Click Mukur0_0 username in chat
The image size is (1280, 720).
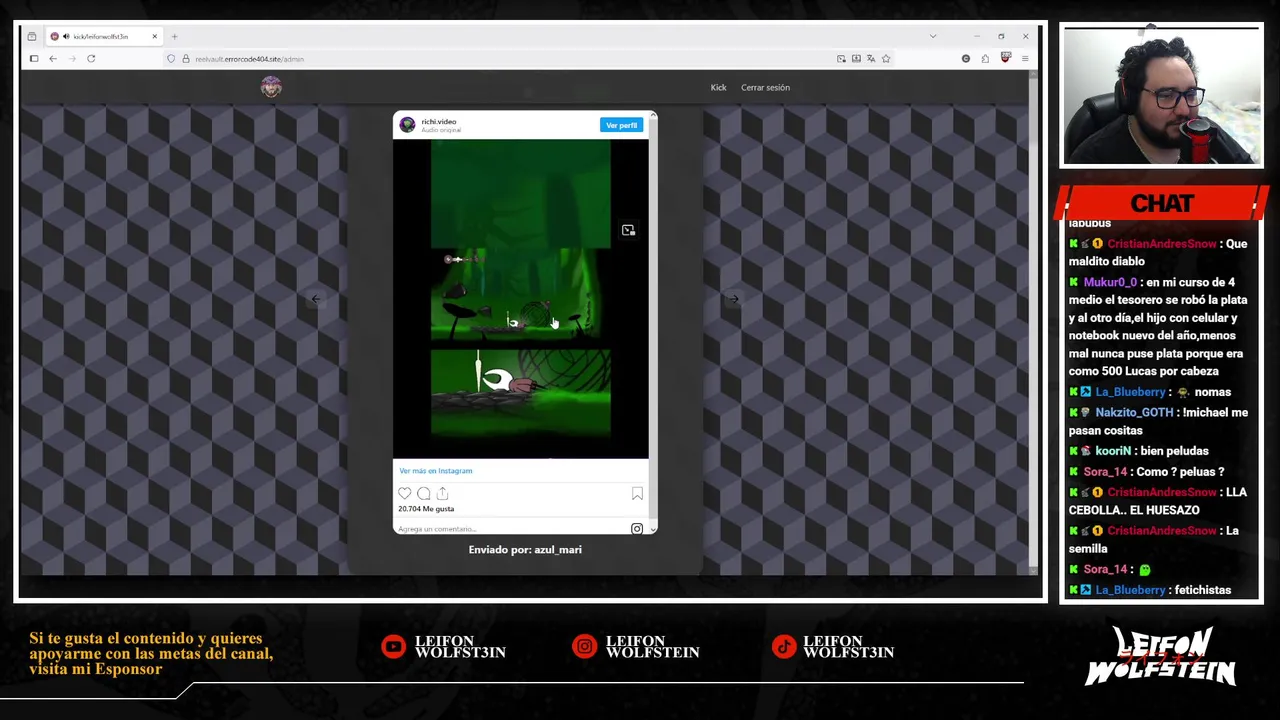click(1109, 282)
